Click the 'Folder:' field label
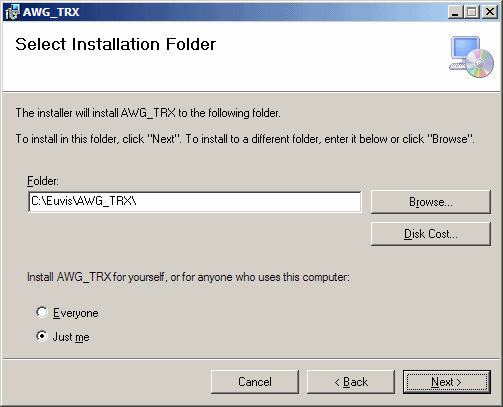The image size is (503, 407). point(43,181)
